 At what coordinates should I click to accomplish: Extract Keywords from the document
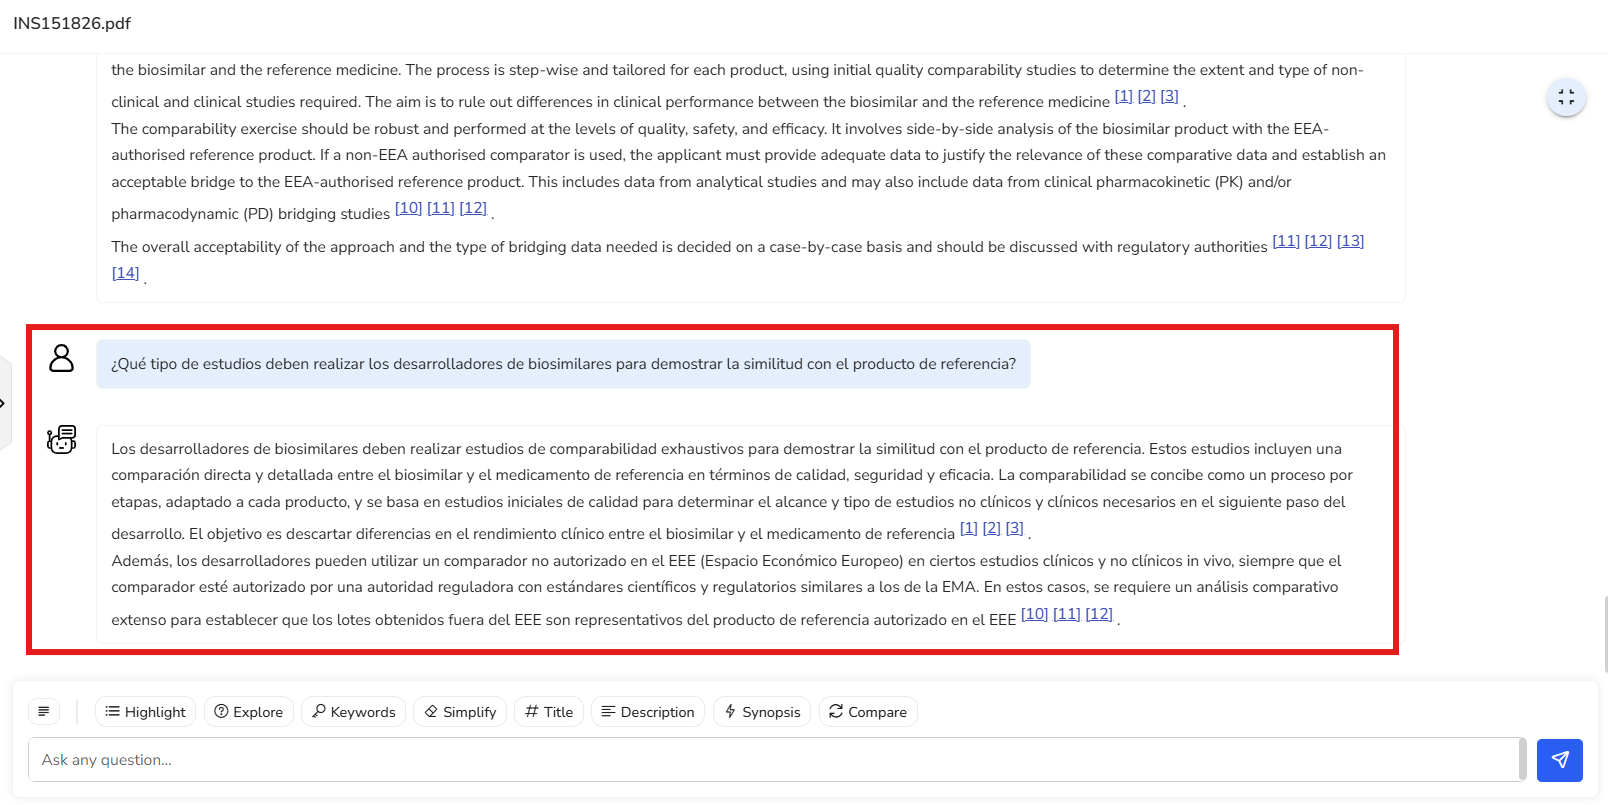tap(353, 712)
